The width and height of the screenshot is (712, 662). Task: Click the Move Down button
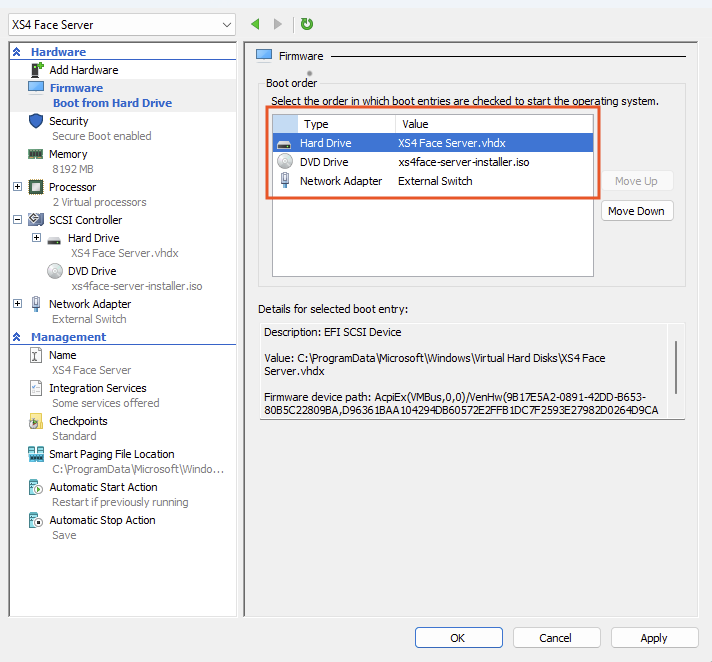coord(636,211)
